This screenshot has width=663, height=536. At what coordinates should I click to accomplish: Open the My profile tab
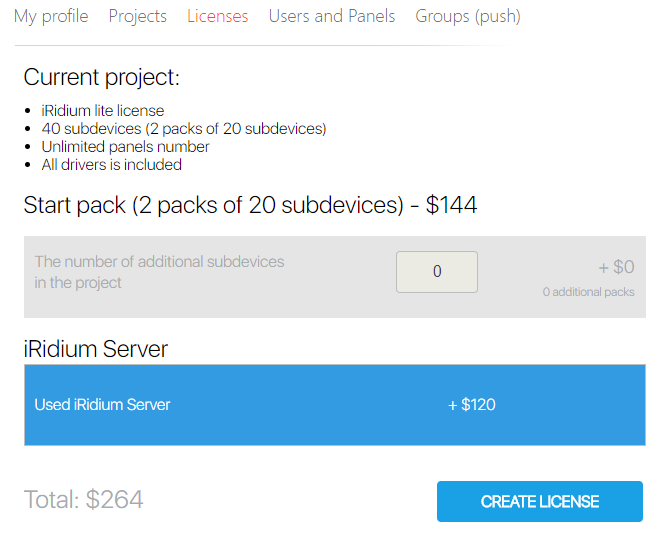click(x=51, y=16)
